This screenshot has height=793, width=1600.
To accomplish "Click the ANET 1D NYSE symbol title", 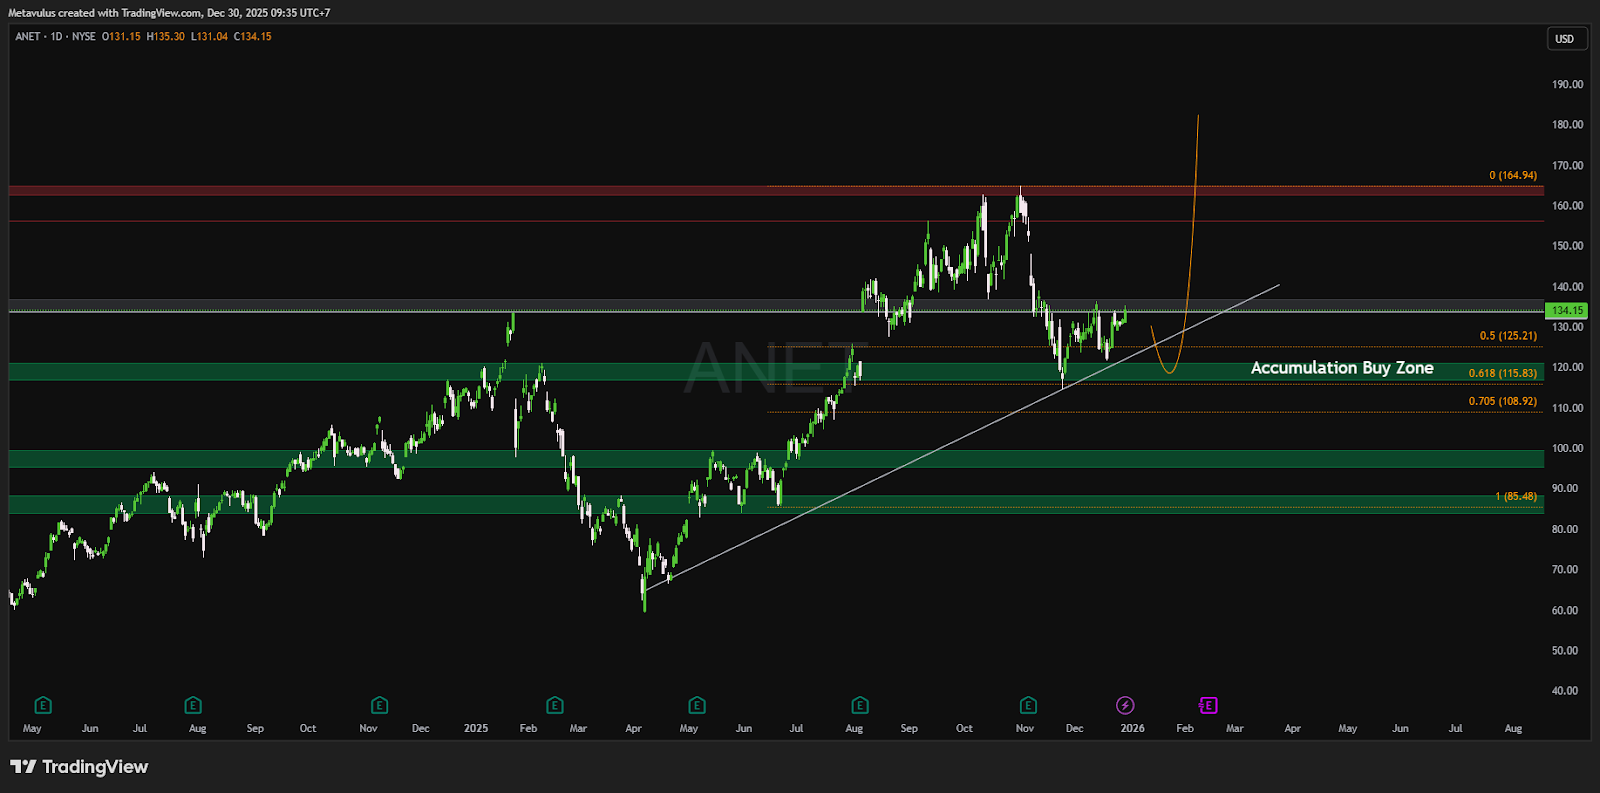I will click(55, 36).
